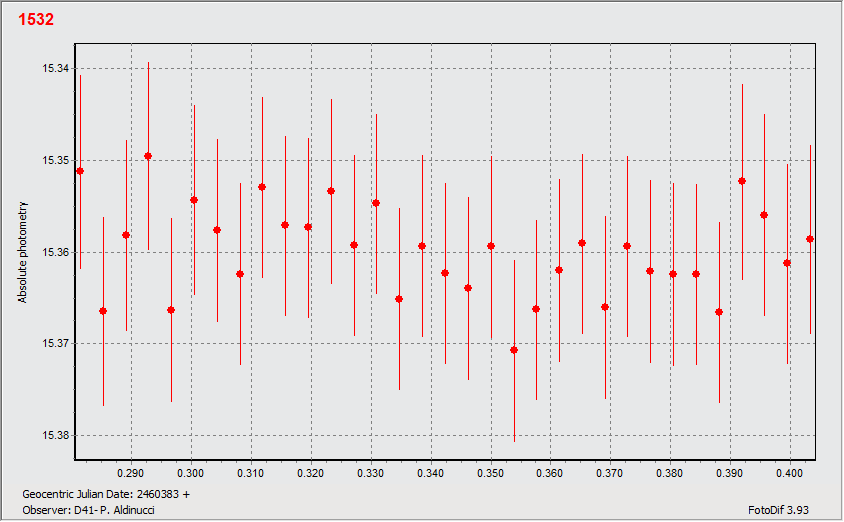Click the 15.37 y-axis tick label
The height and width of the screenshot is (522, 844).
(55, 343)
